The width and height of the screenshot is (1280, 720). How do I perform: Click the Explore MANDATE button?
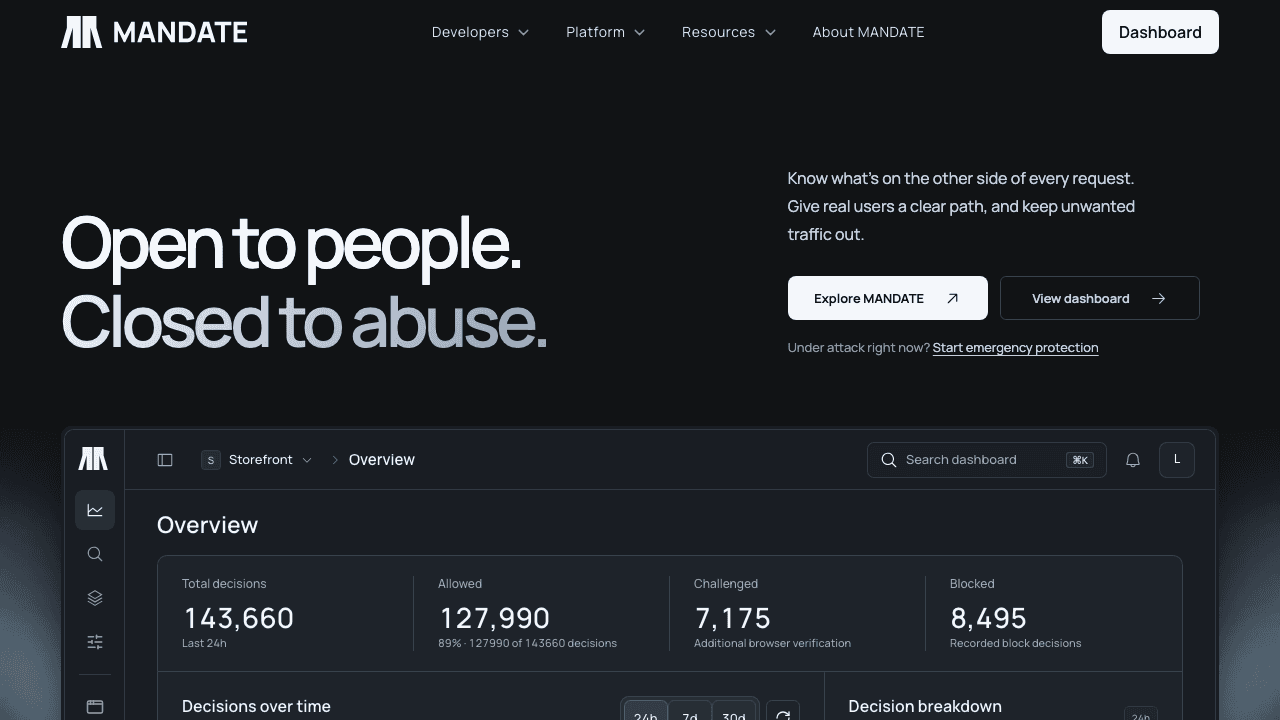[x=888, y=298]
